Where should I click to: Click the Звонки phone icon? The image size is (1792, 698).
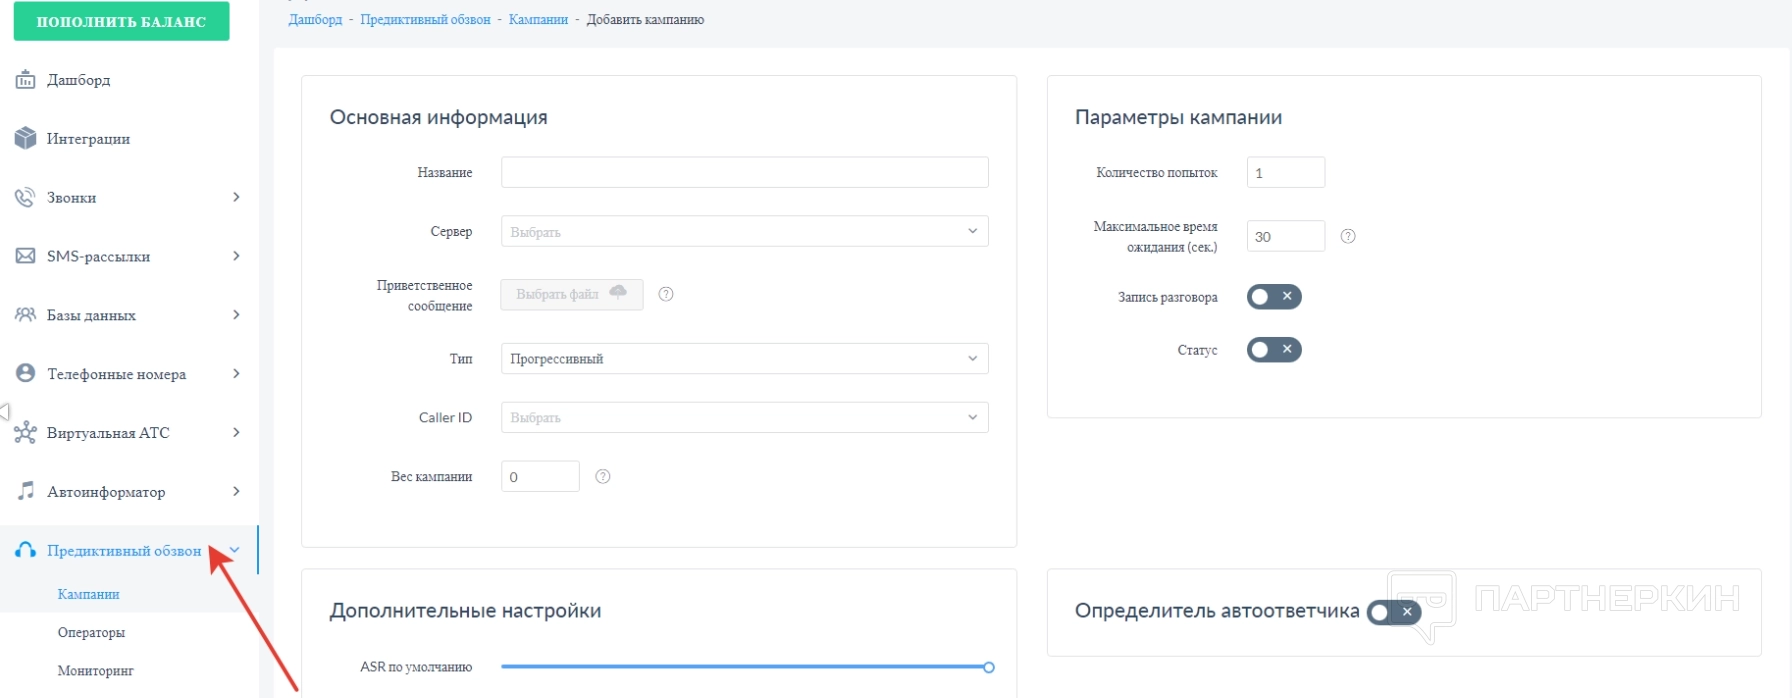coord(25,198)
